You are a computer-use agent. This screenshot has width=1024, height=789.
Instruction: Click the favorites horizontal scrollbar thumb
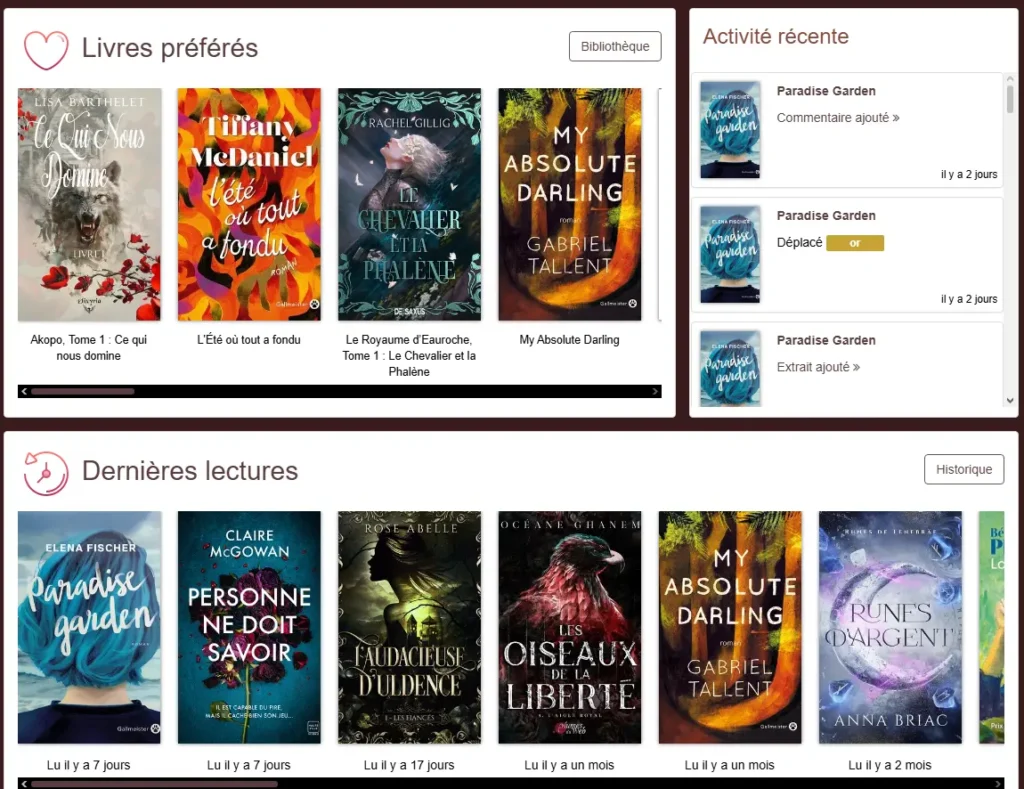[x=82, y=391]
